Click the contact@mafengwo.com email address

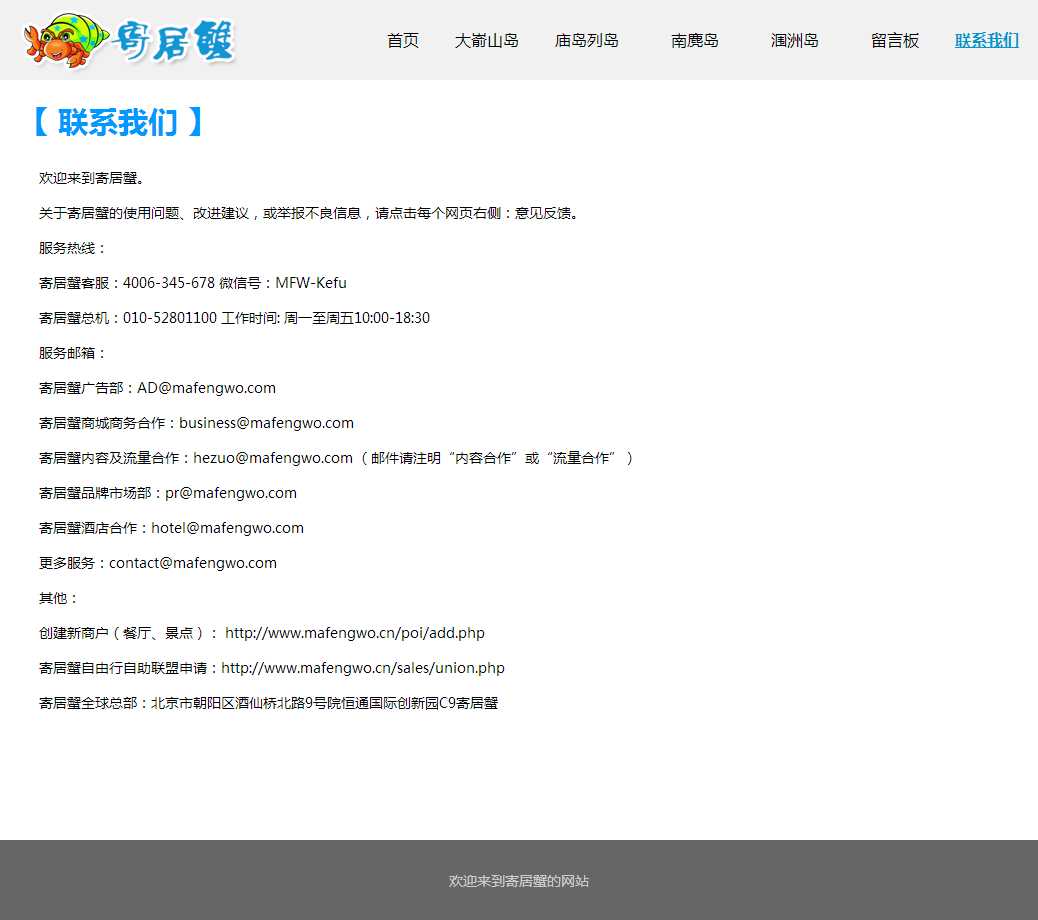click(193, 563)
